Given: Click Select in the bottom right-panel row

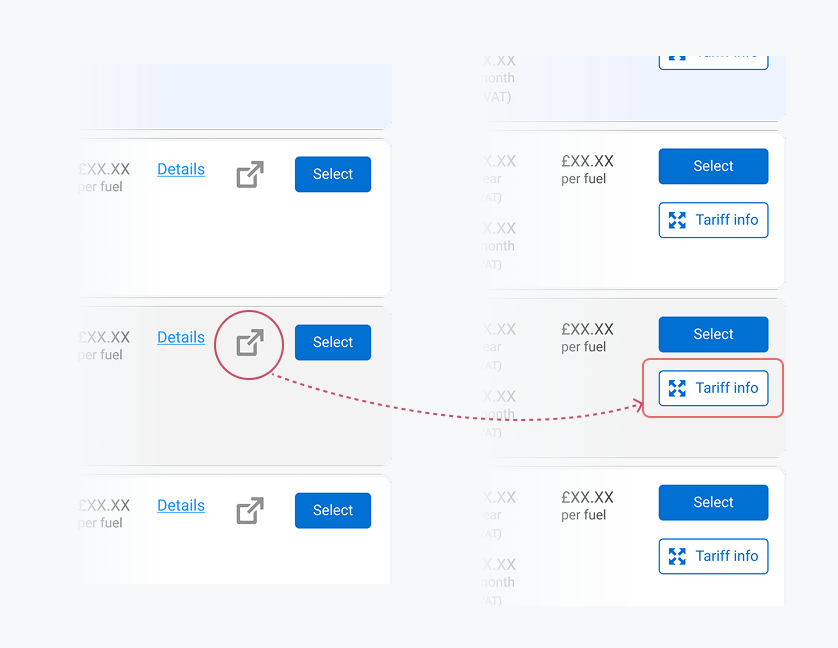Looking at the screenshot, I should click(713, 503).
